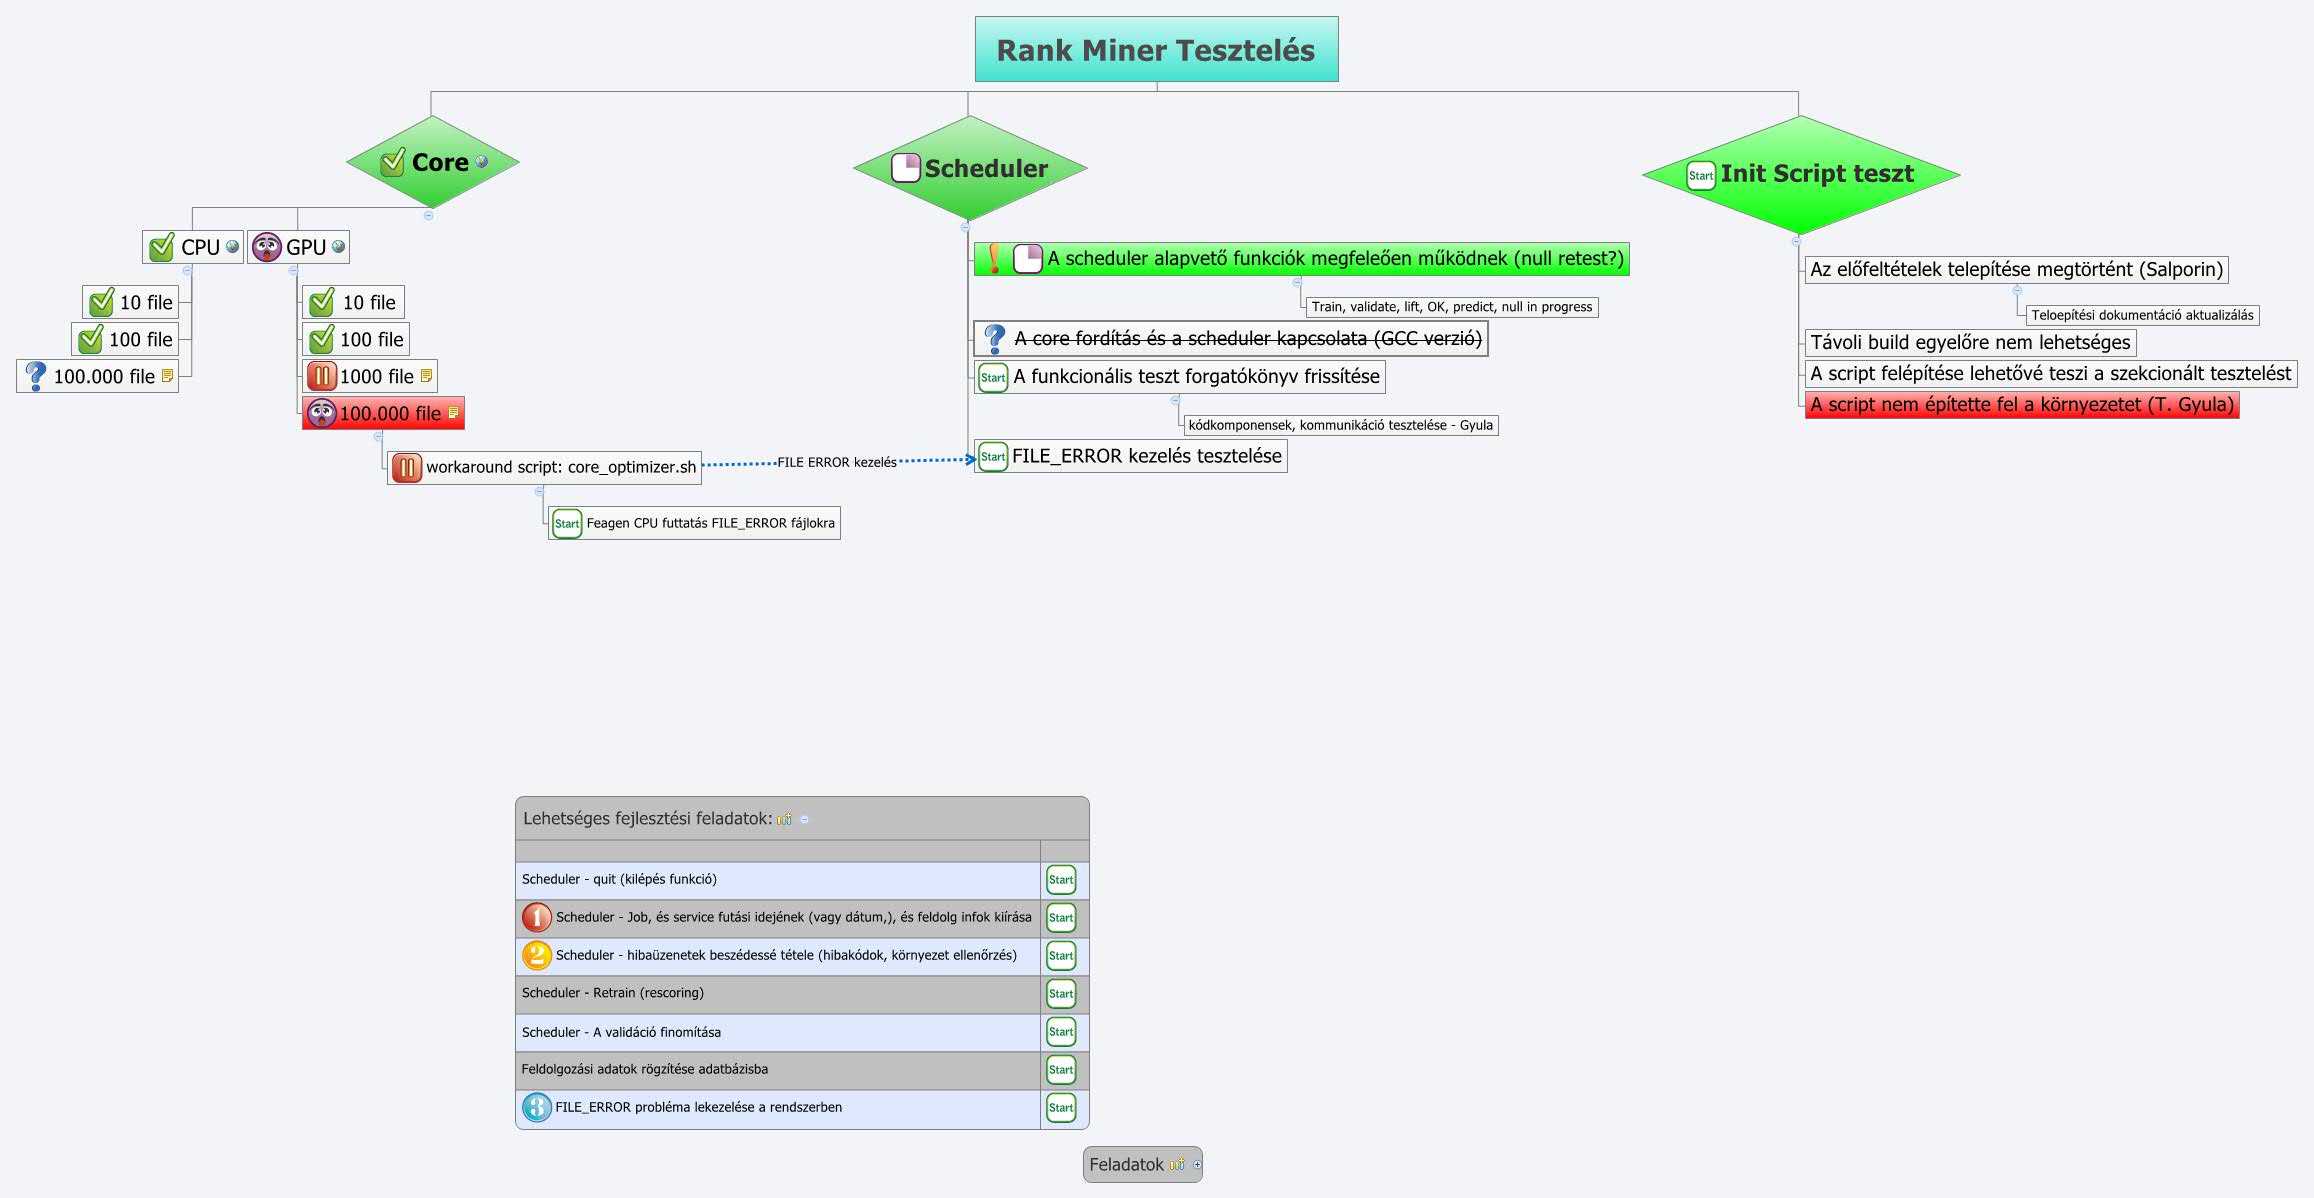Click the surprised face icon on the GPU node
The image size is (2314, 1198).
268,247
